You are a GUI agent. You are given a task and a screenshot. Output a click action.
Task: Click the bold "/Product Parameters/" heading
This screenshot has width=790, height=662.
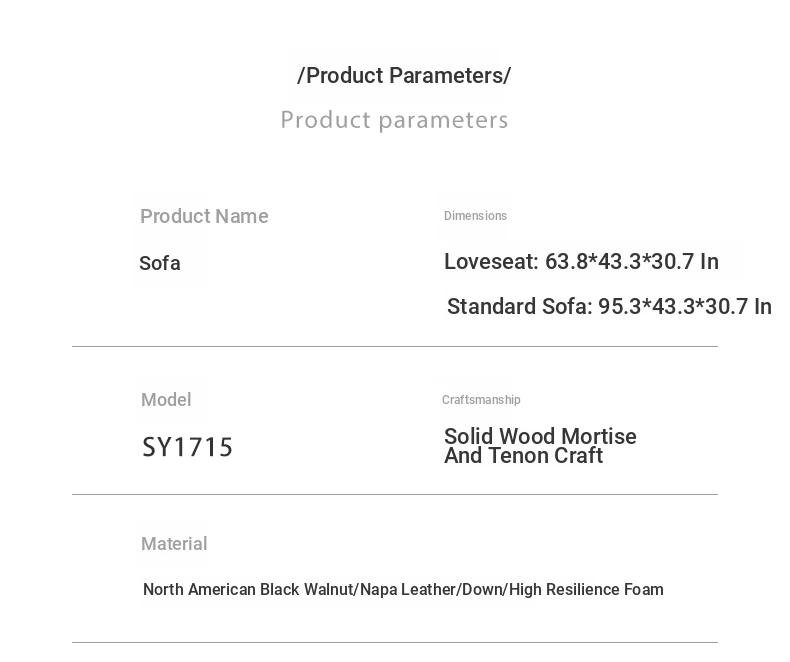pos(404,76)
